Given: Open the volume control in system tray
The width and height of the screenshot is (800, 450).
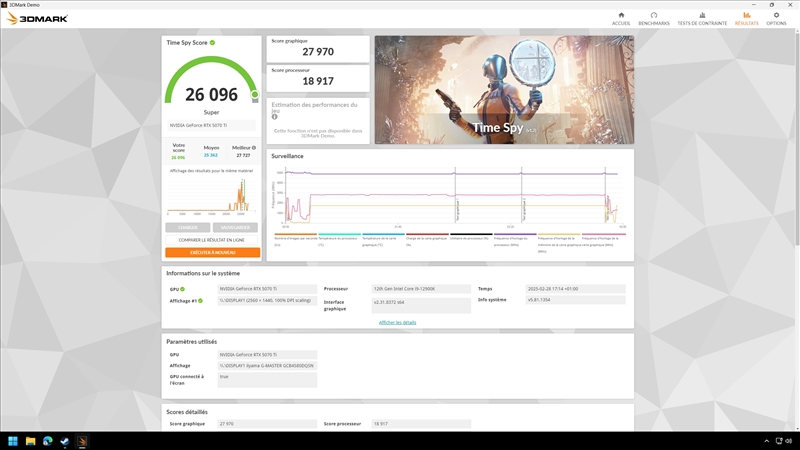Looking at the screenshot, I should [x=789, y=441].
